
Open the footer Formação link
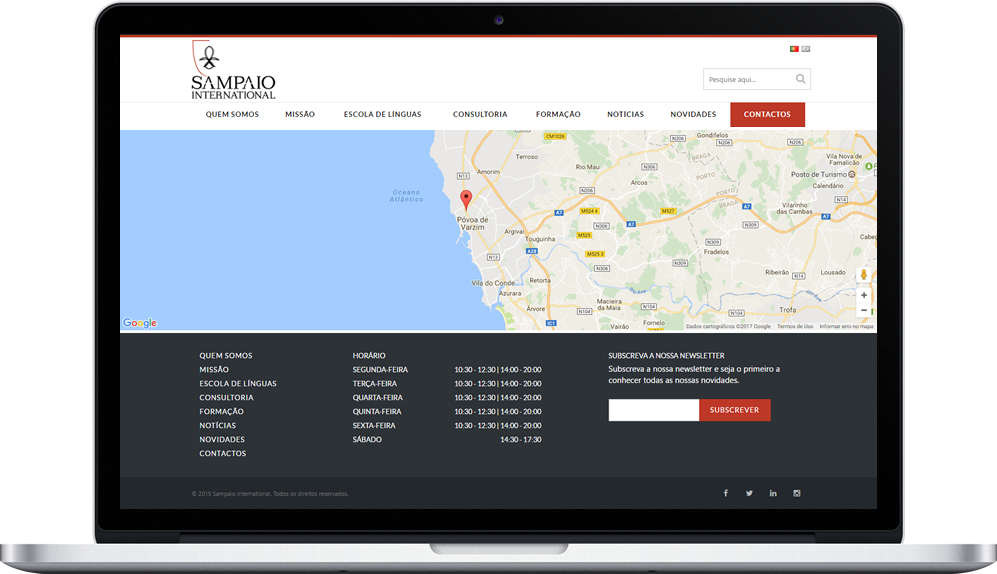[x=221, y=411]
